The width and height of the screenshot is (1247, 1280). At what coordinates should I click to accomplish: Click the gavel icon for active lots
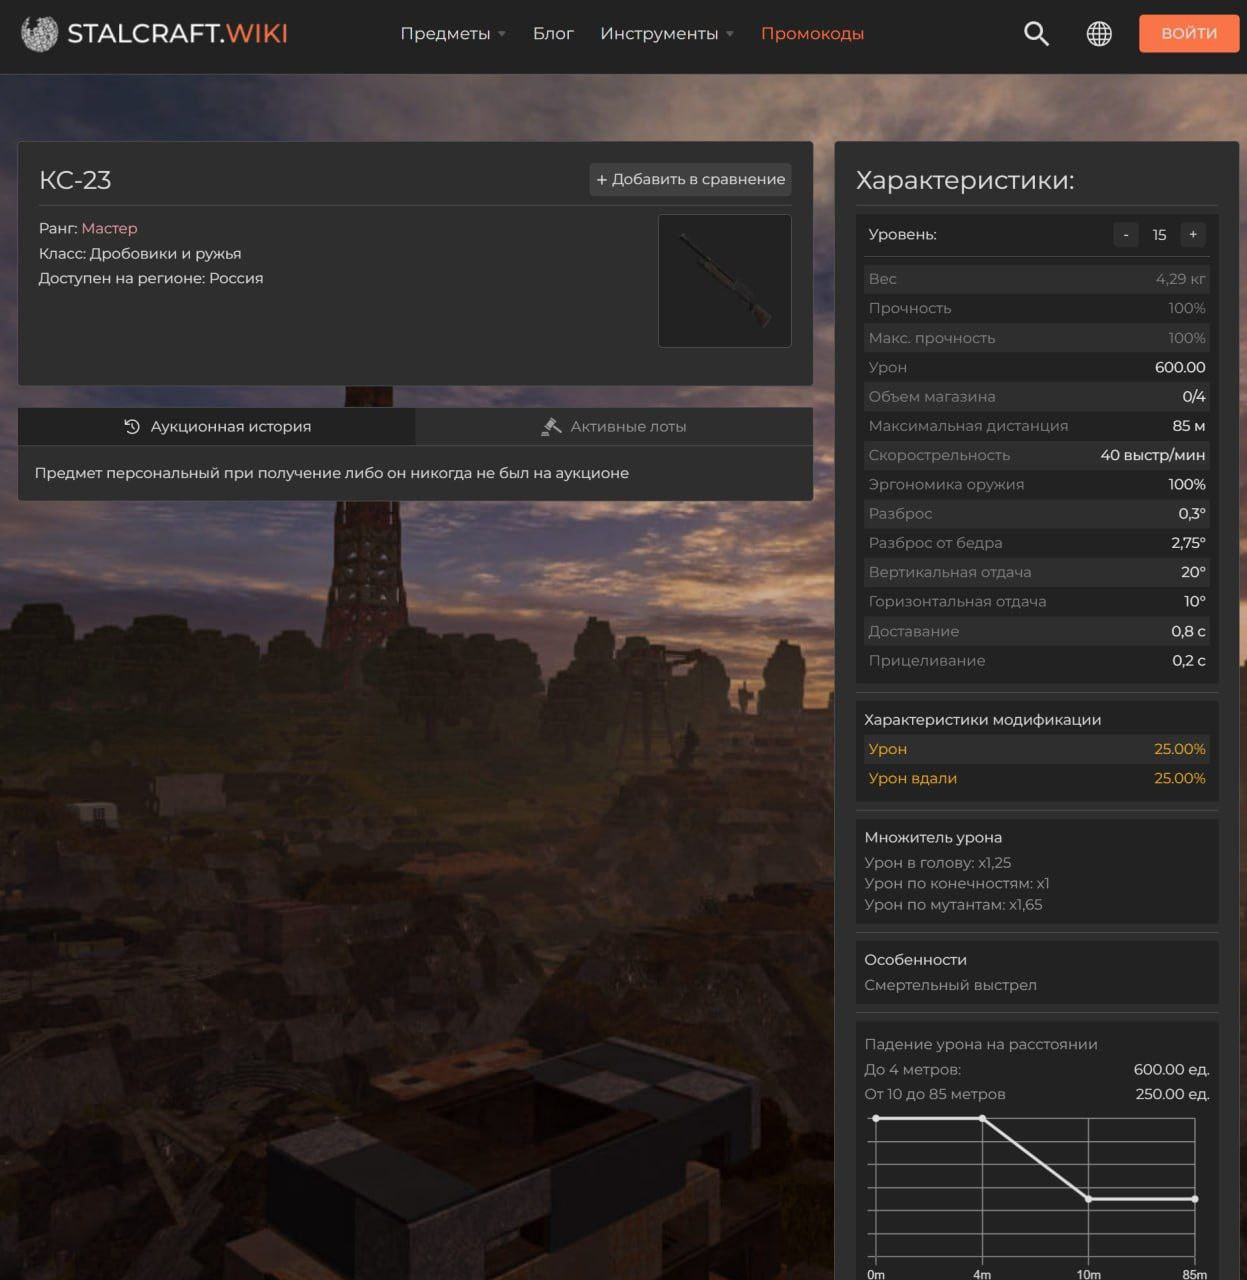(x=551, y=427)
